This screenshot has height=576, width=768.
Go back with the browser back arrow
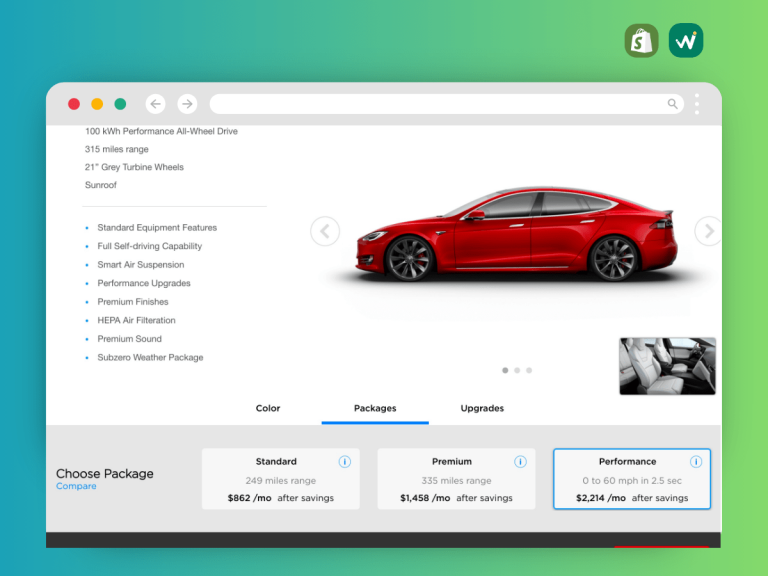(x=155, y=104)
